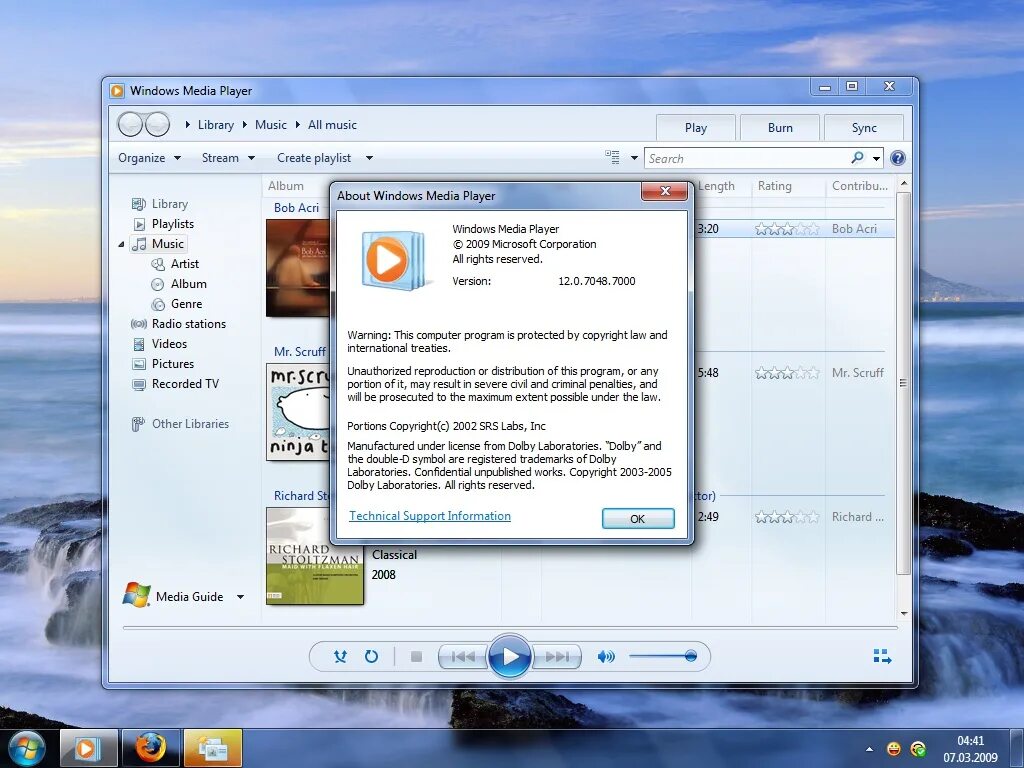Show hidden system tray icons
The image size is (1024, 768).
[869, 749]
